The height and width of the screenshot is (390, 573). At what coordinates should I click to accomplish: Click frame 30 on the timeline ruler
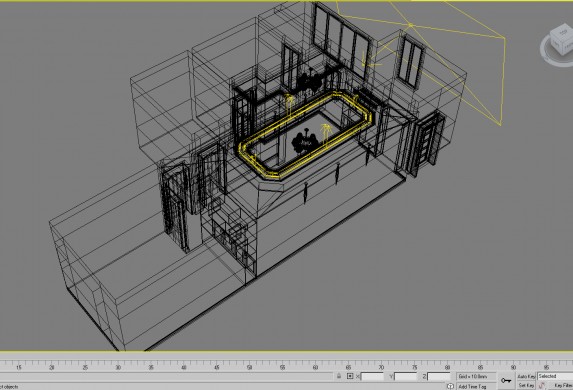[x=118, y=366]
